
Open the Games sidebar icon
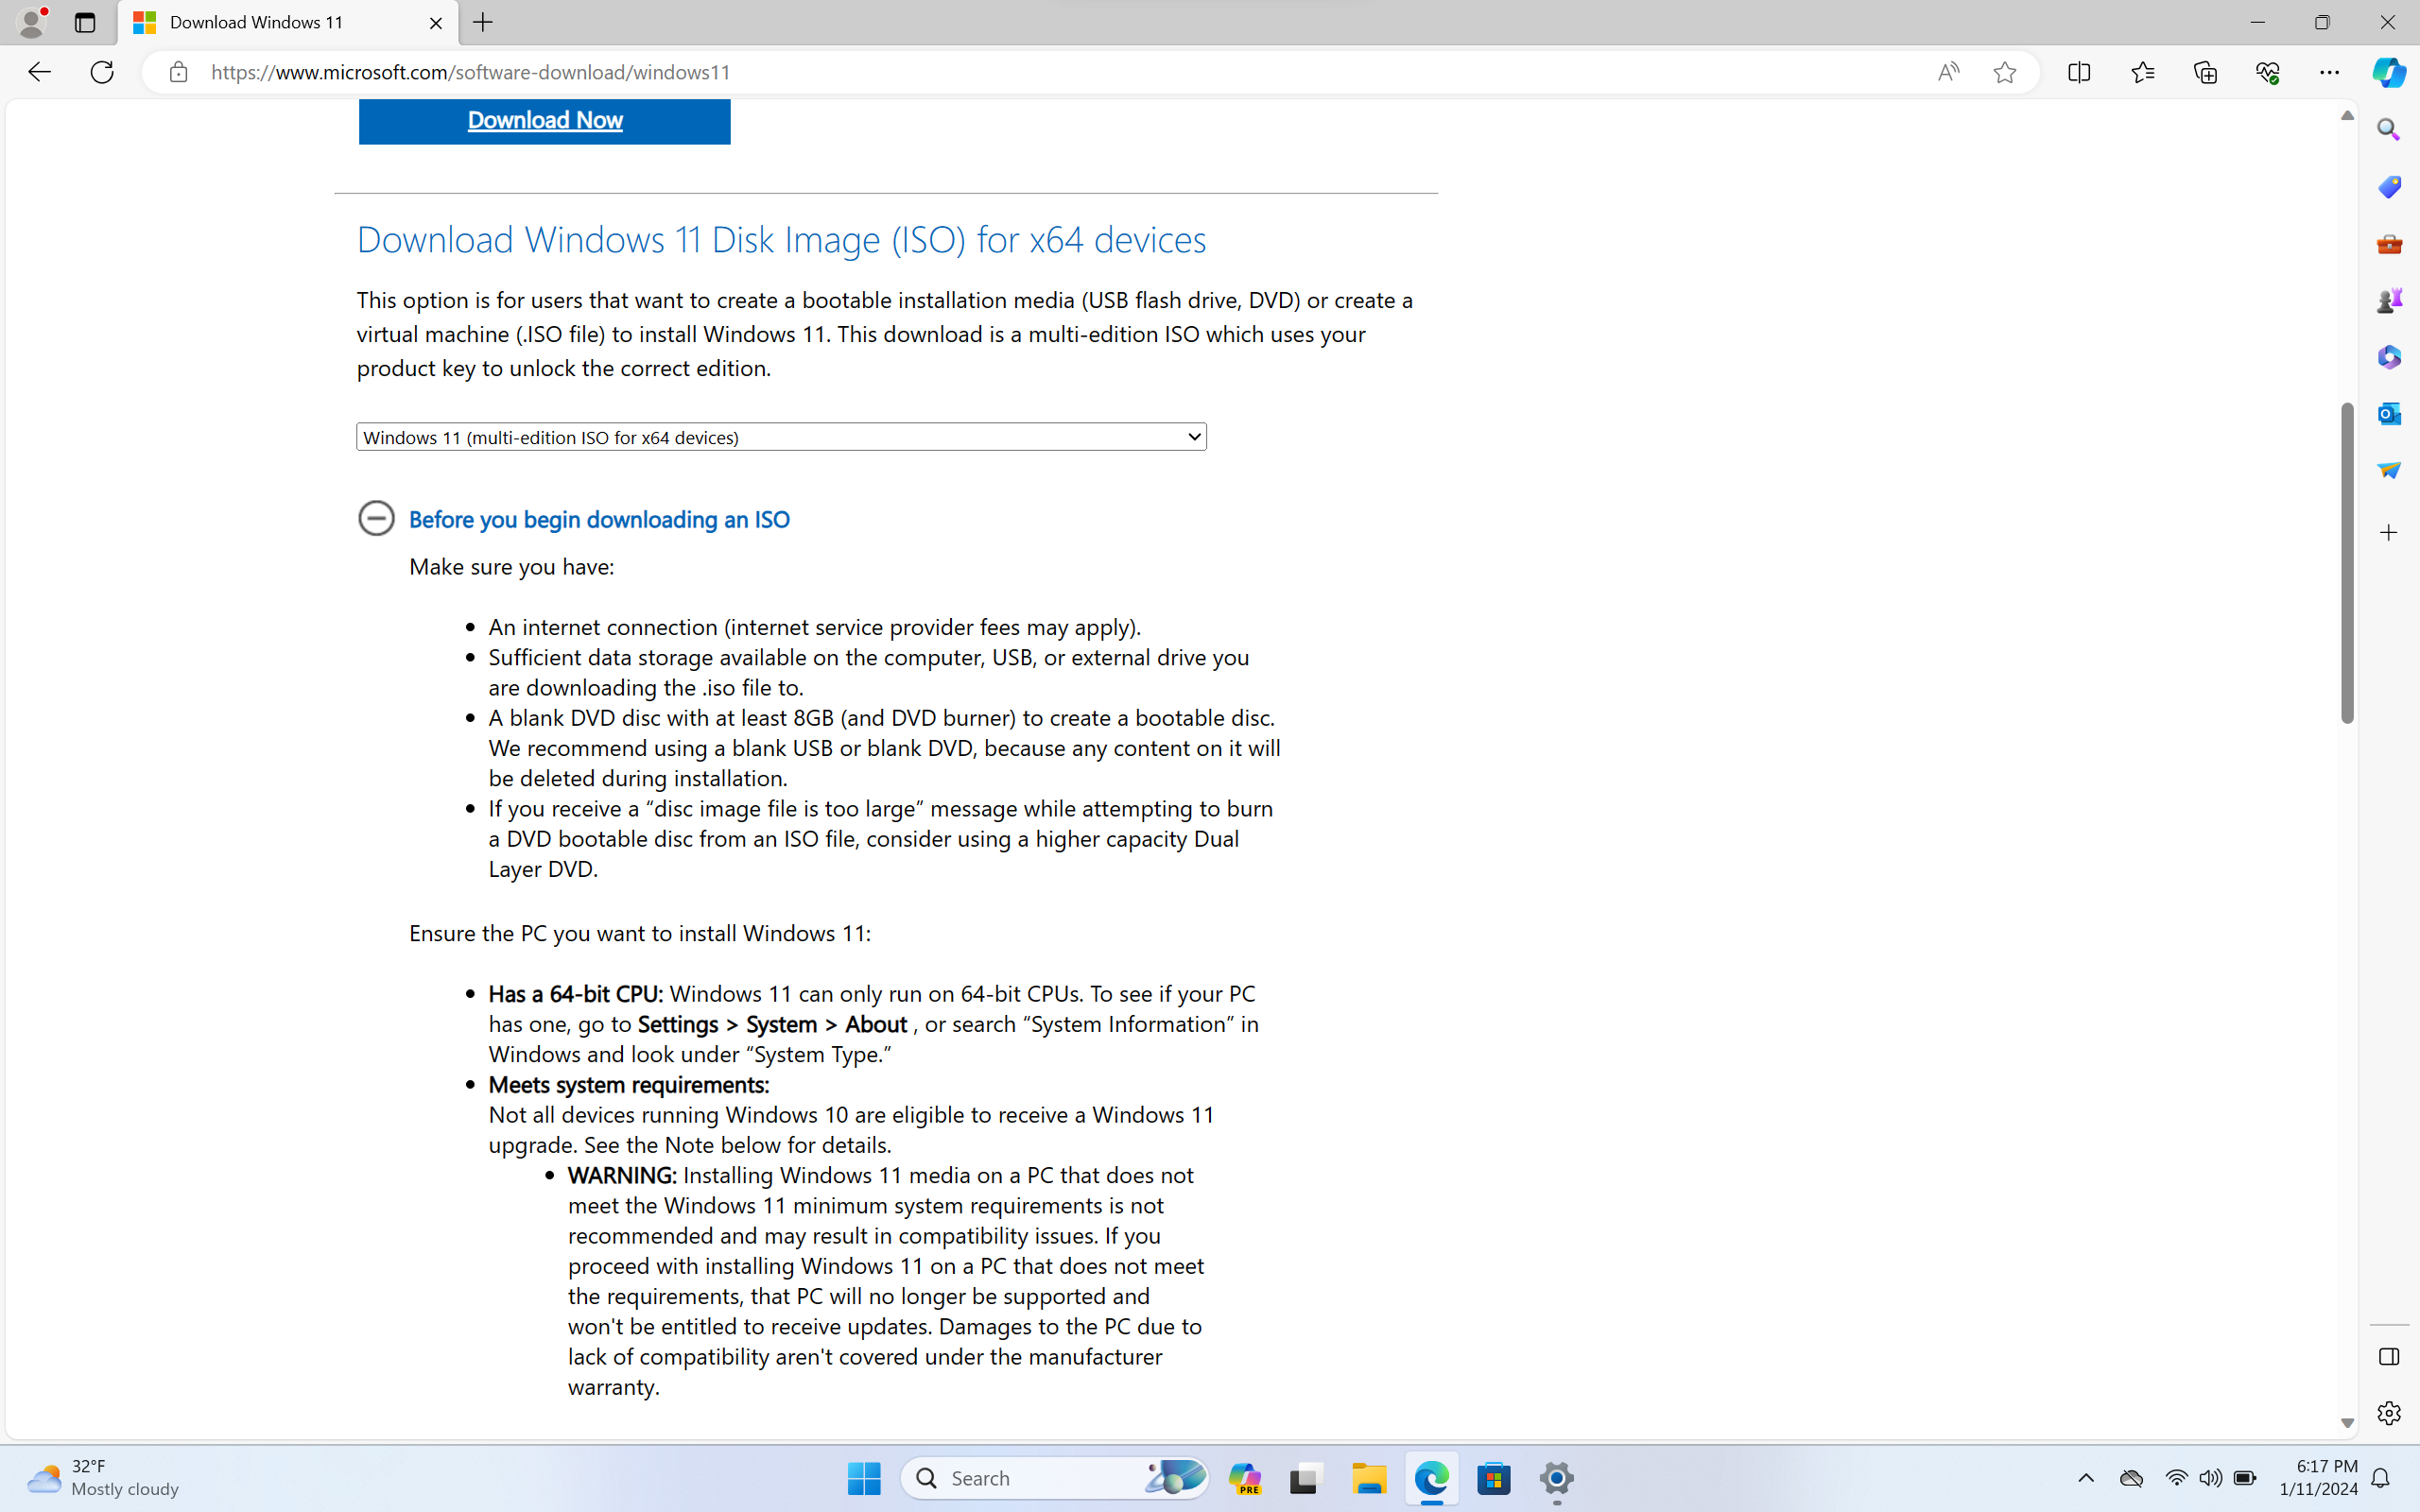[2388, 300]
